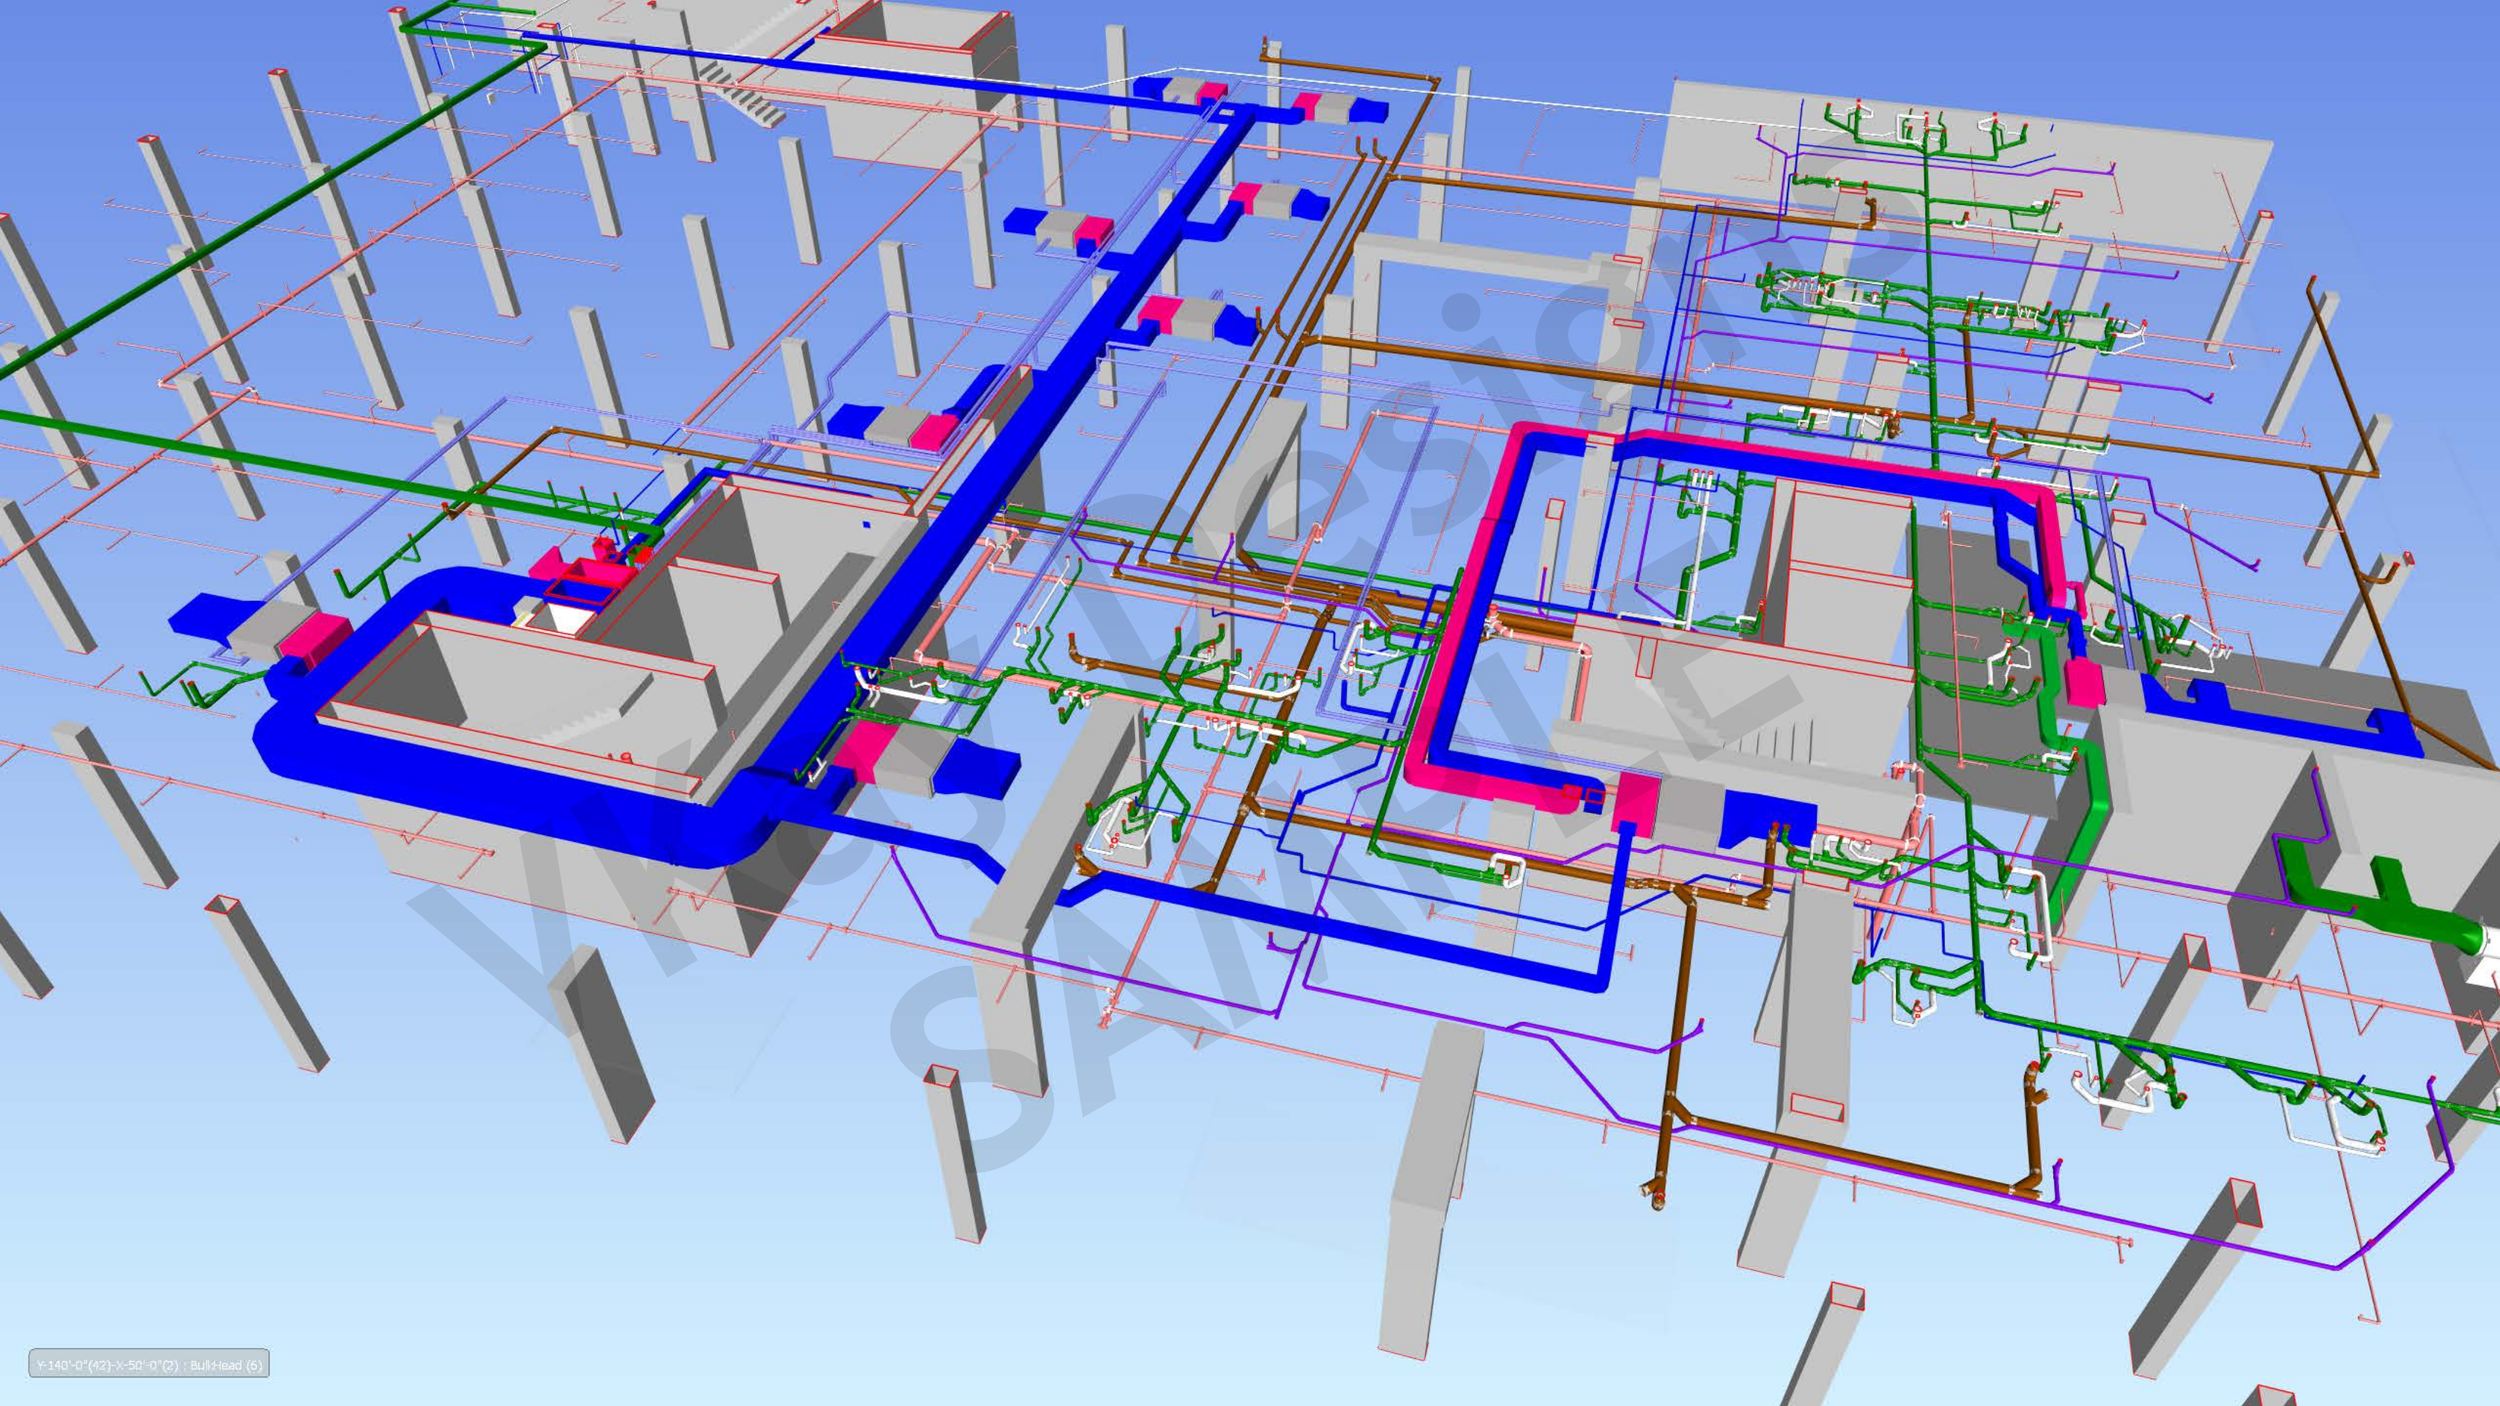The width and height of the screenshot is (2500, 1406).
Task: Select the small blue square marker on wall
Action: point(866,523)
